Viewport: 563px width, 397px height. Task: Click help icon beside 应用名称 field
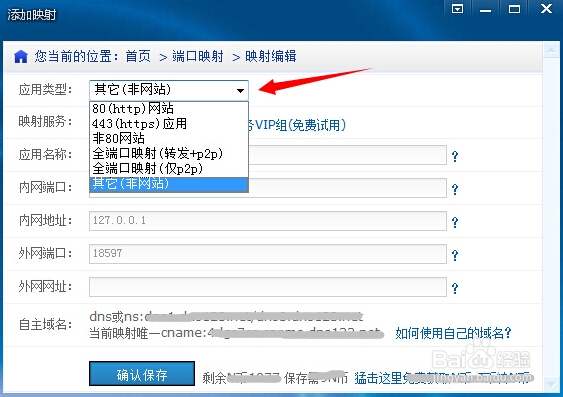(x=455, y=156)
